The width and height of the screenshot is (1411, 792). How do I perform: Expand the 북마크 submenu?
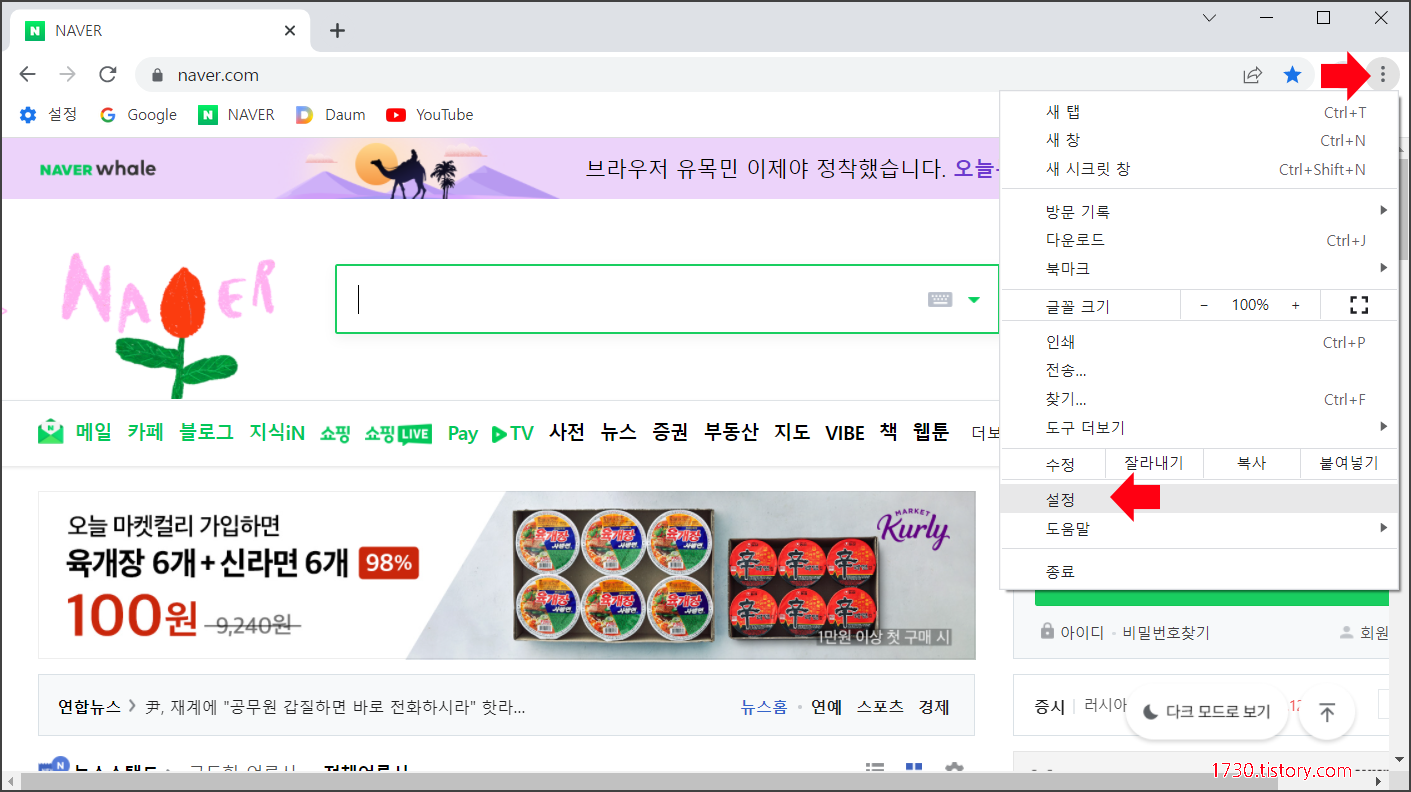pos(1199,268)
